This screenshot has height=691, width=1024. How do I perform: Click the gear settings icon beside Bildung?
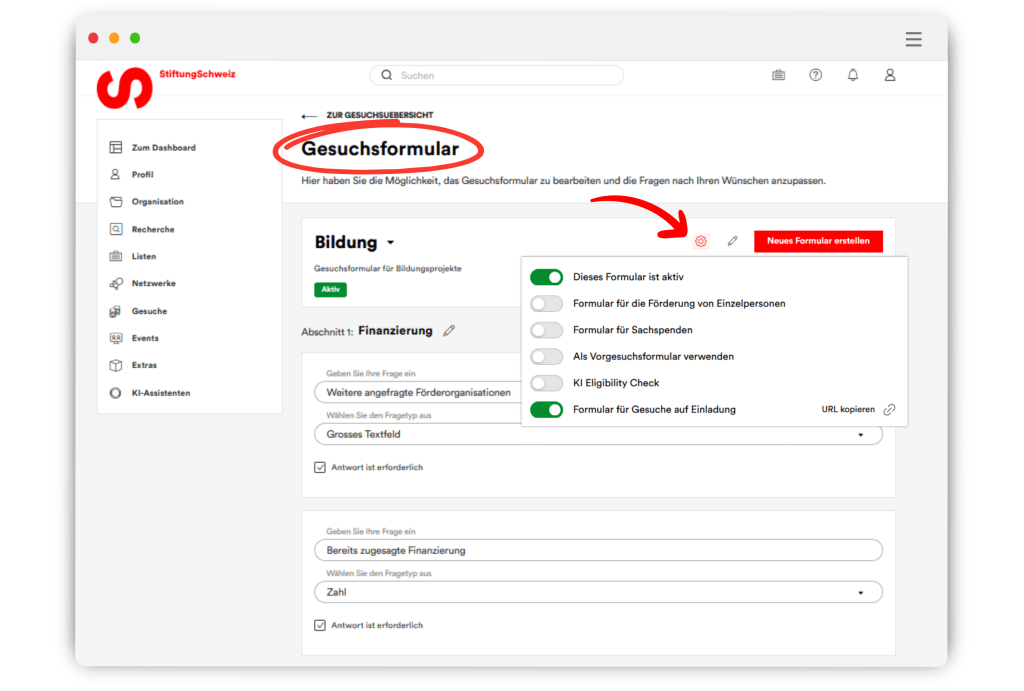pos(700,241)
